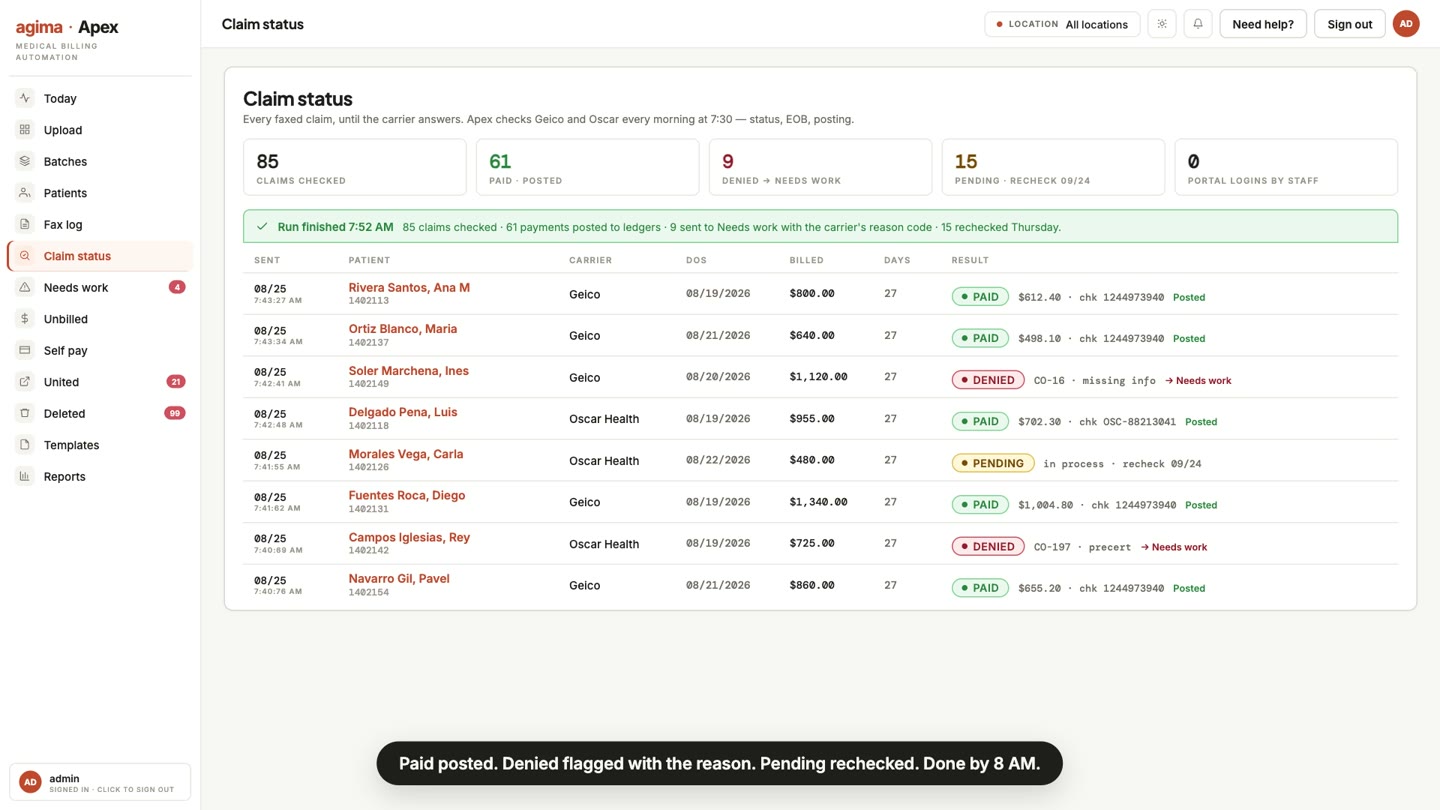Open patient Campos Iglesias, Rey

click(x=409, y=537)
